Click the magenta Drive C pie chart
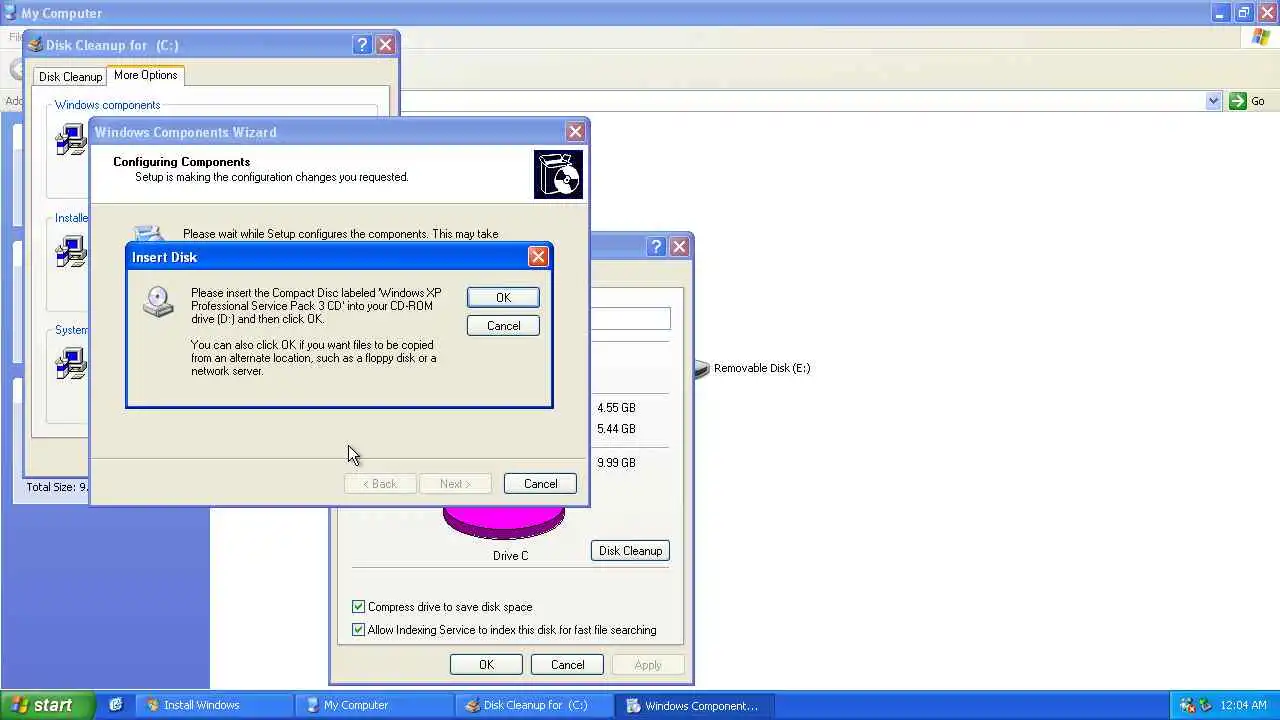Screen dimensions: 1280x720 504,521
